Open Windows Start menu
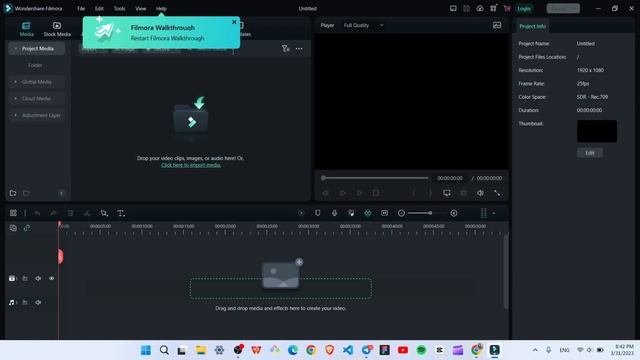Screen dimensions: 640x360 click(x=146, y=350)
